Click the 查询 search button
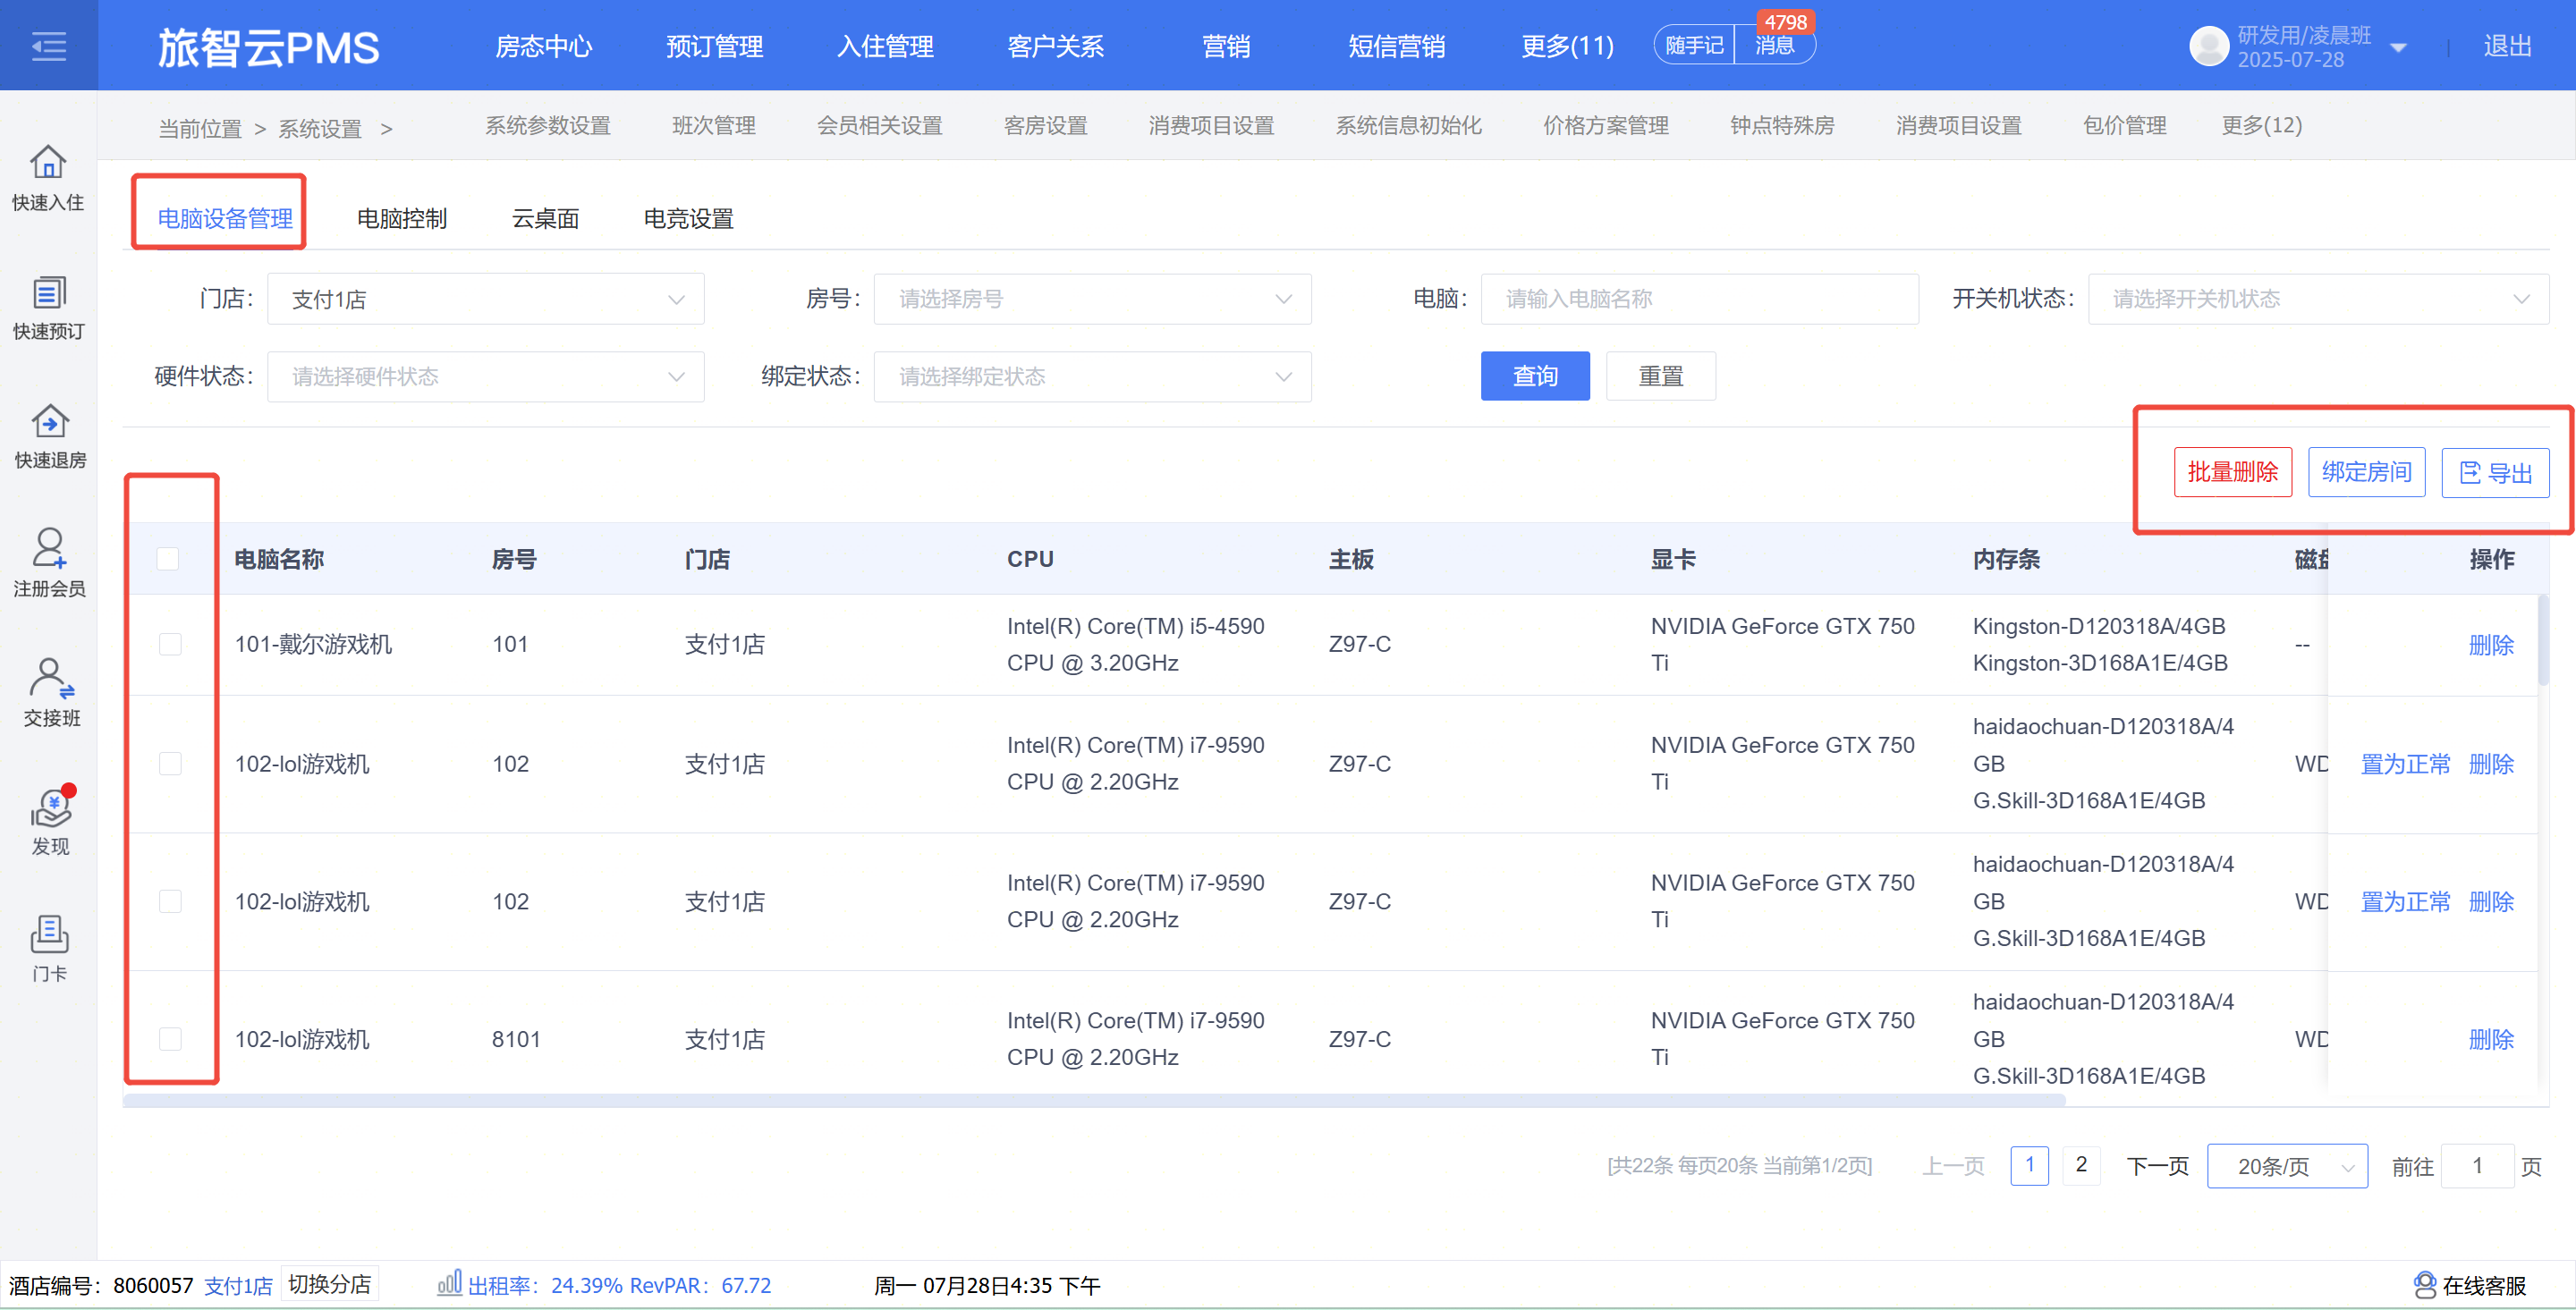The height and width of the screenshot is (1310, 2576). coord(1535,376)
